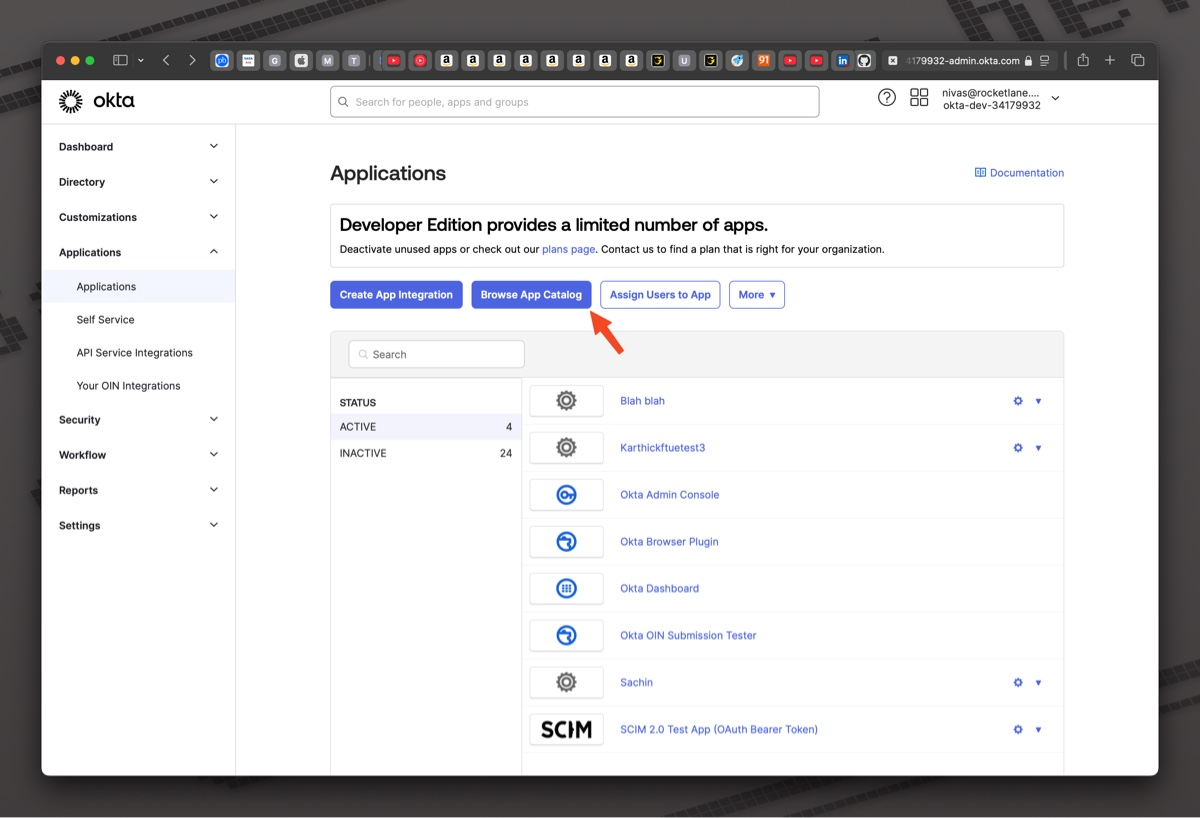Expand the Settings sidebar section
Image resolution: width=1200 pixels, height=818 pixels.
(x=214, y=525)
